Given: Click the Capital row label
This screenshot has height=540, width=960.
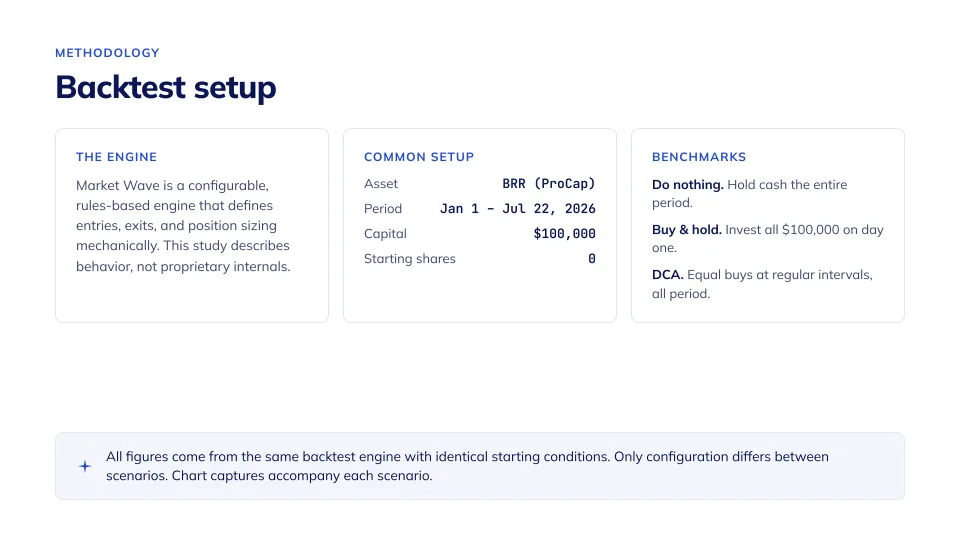Looking at the screenshot, I should 385,234.
